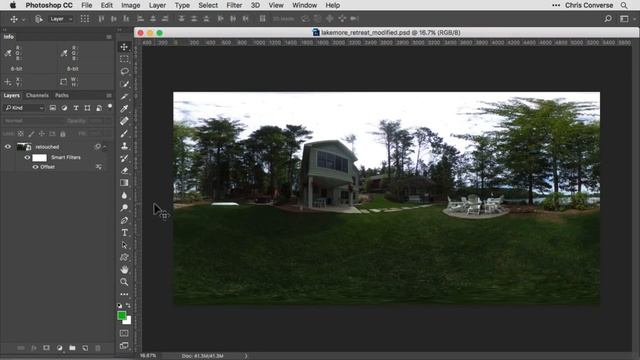
Task: Open the Select menu
Action: coord(208,5)
